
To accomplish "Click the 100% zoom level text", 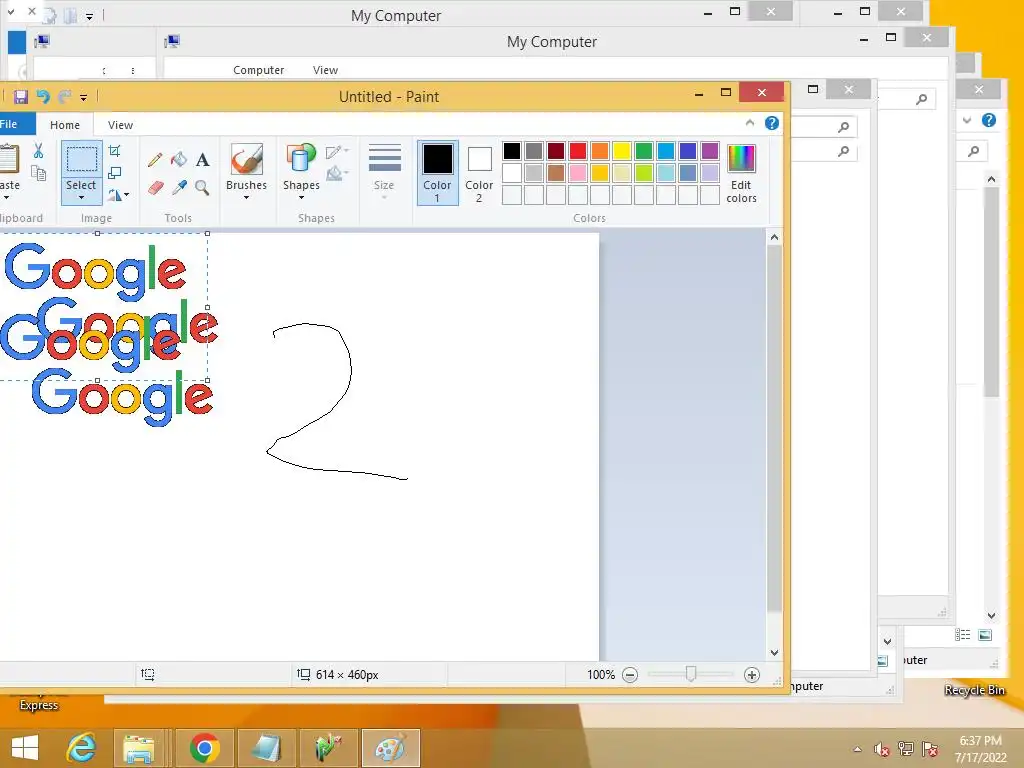I will click(601, 675).
